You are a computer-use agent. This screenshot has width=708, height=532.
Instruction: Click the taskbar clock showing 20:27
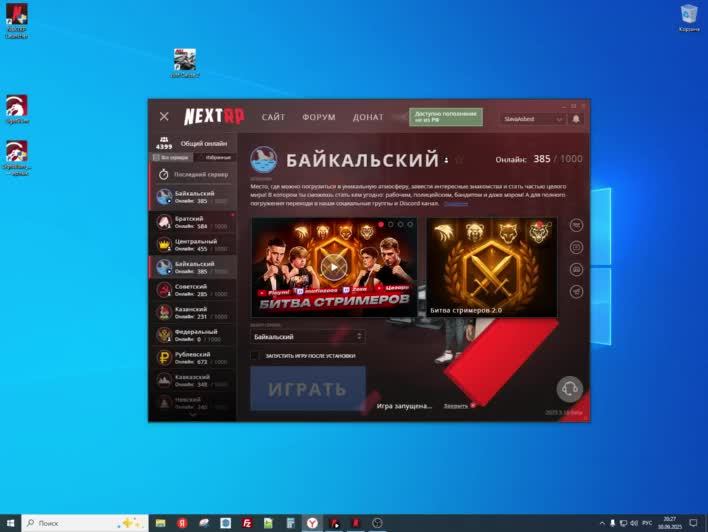click(670, 523)
